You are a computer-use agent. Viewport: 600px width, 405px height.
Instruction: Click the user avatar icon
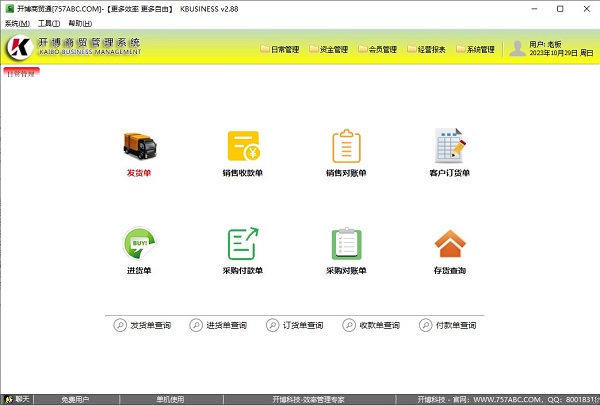517,49
